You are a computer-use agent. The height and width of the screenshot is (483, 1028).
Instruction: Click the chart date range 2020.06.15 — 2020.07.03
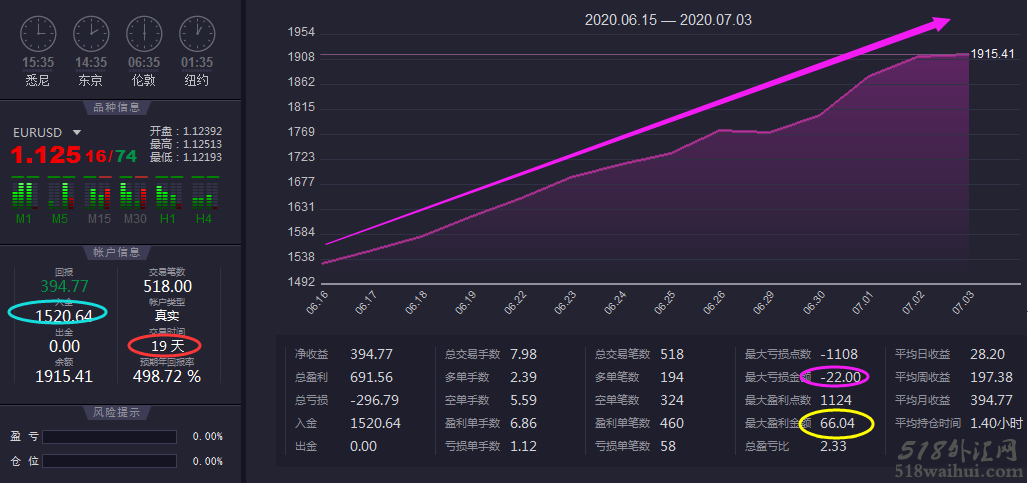click(x=668, y=20)
